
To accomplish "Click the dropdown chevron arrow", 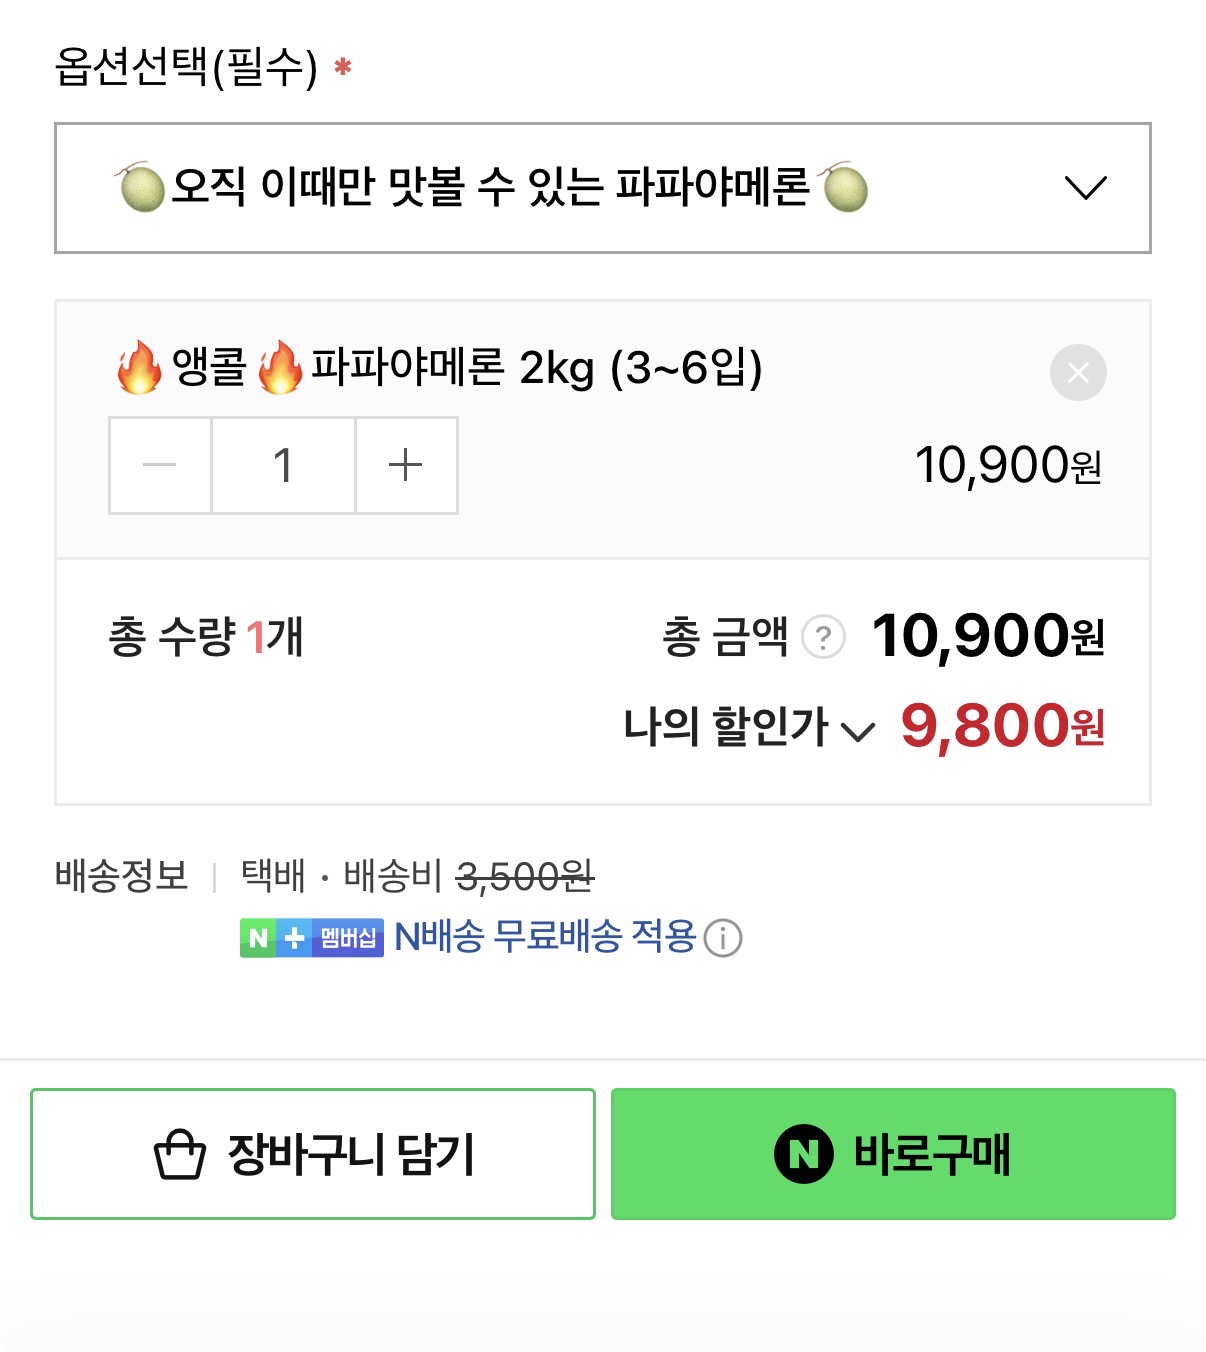I will 1085,188.
